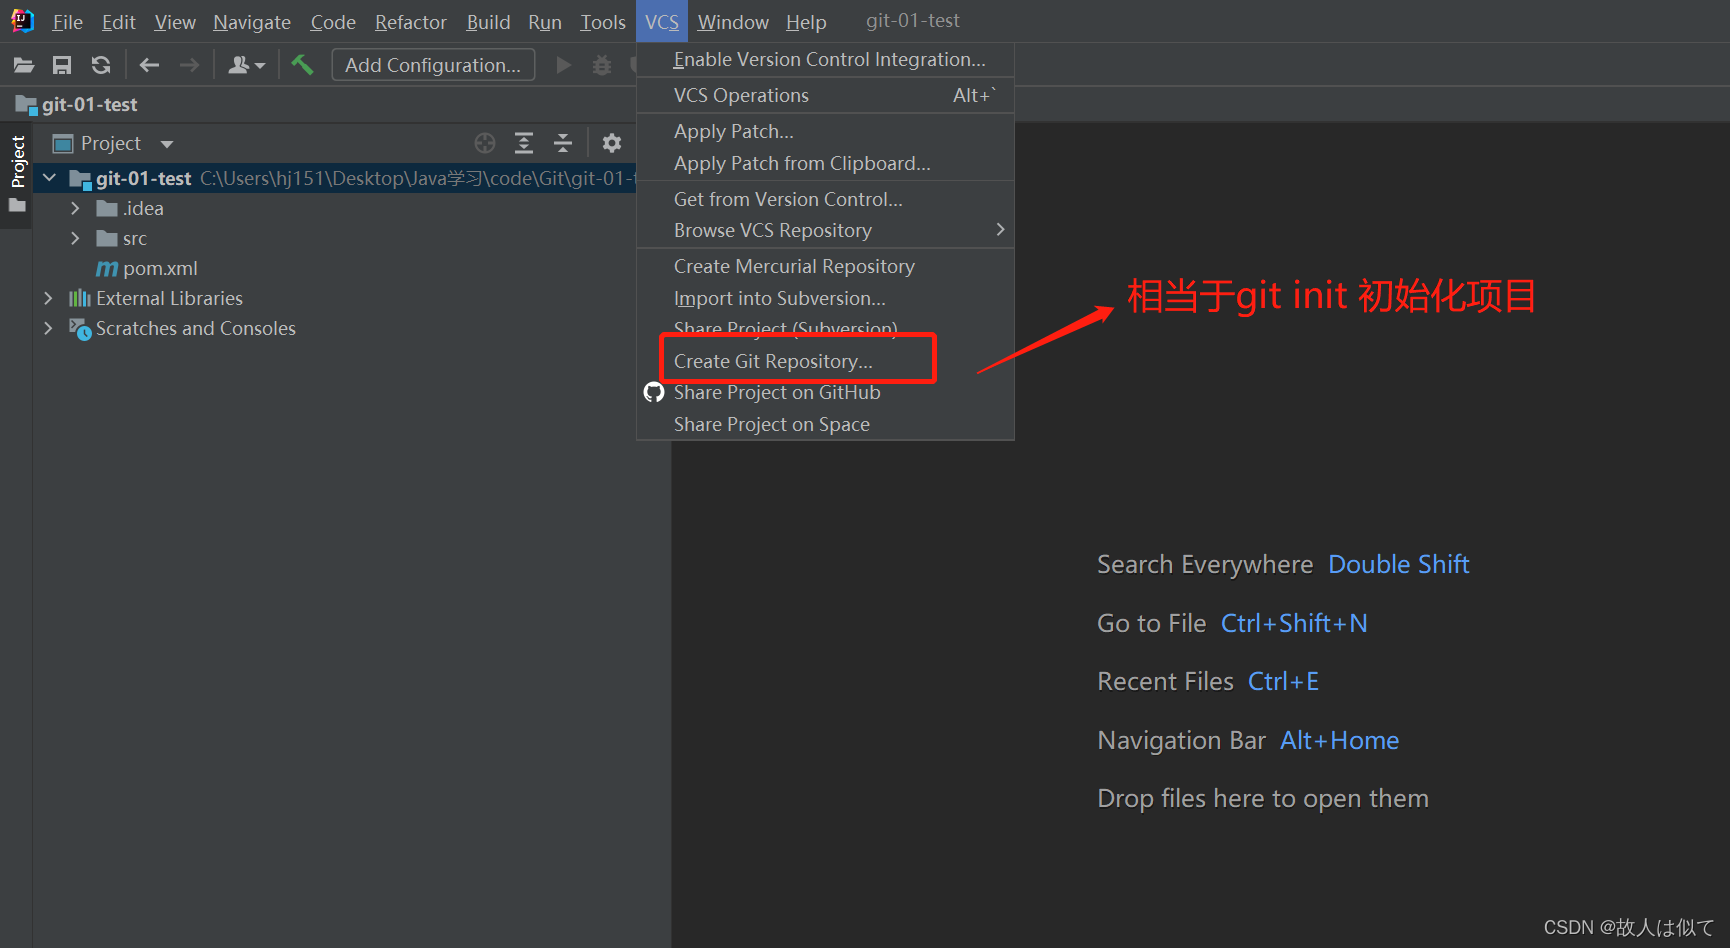Choose VCS Operations menu item
The width and height of the screenshot is (1730, 948).
coord(826,95)
